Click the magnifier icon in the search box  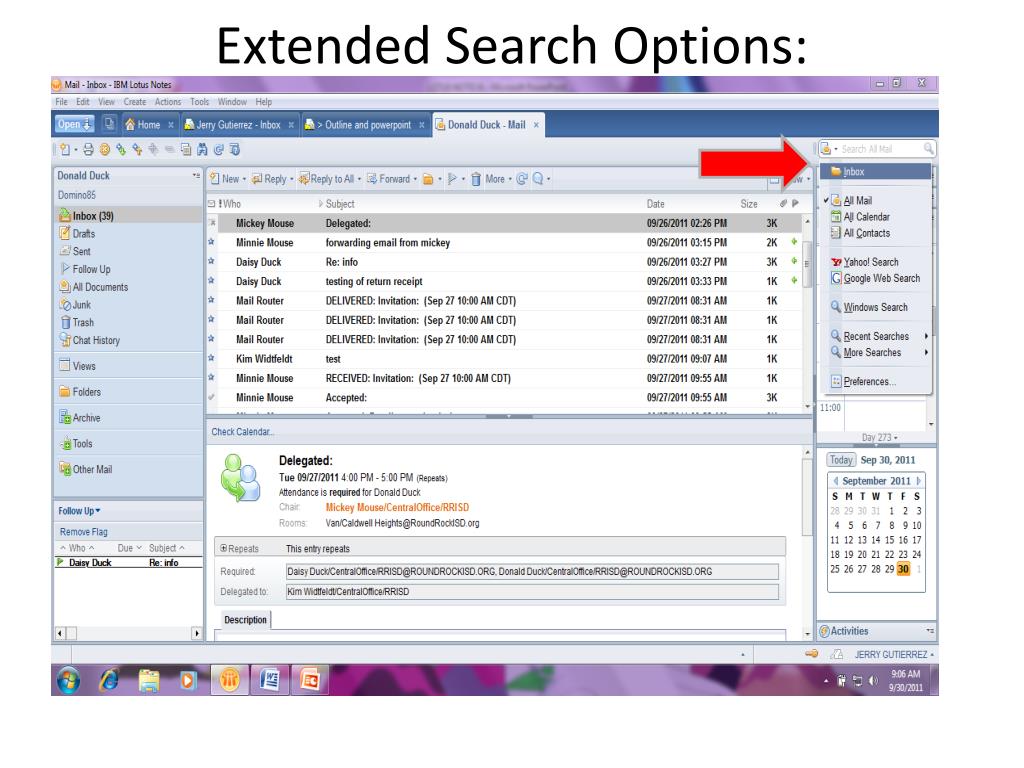(x=928, y=149)
